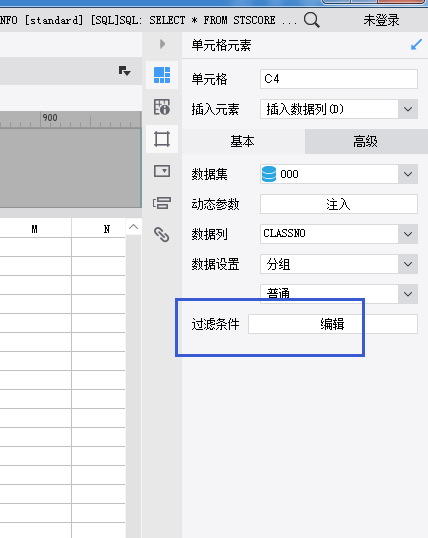This screenshot has height=538, width=428.
Task: Open the conditional attributes icon
Action: [162, 203]
